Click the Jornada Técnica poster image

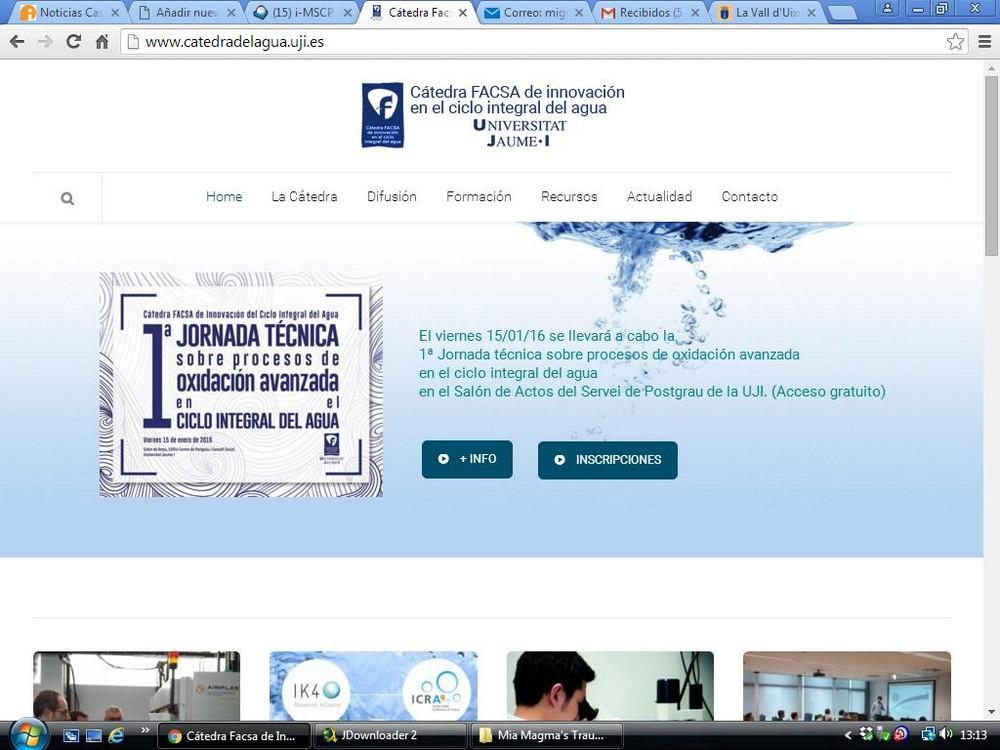point(241,385)
